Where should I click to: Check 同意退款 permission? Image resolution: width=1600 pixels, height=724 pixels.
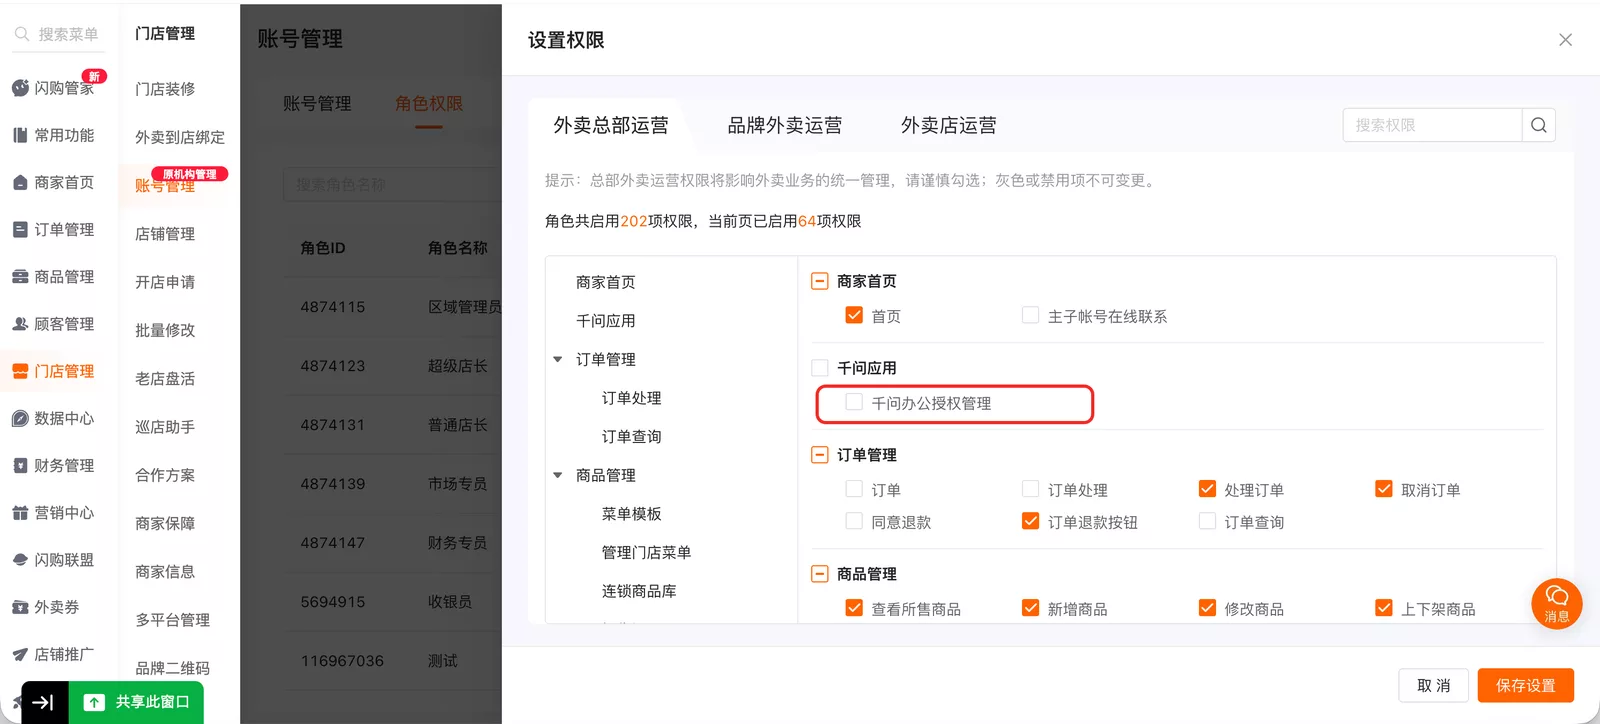pos(854,521)
